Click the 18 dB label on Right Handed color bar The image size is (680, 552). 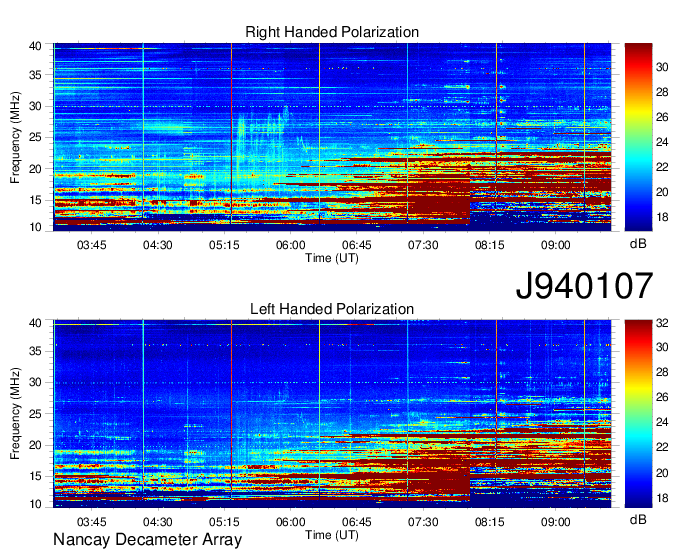click(x=662, y=217)
